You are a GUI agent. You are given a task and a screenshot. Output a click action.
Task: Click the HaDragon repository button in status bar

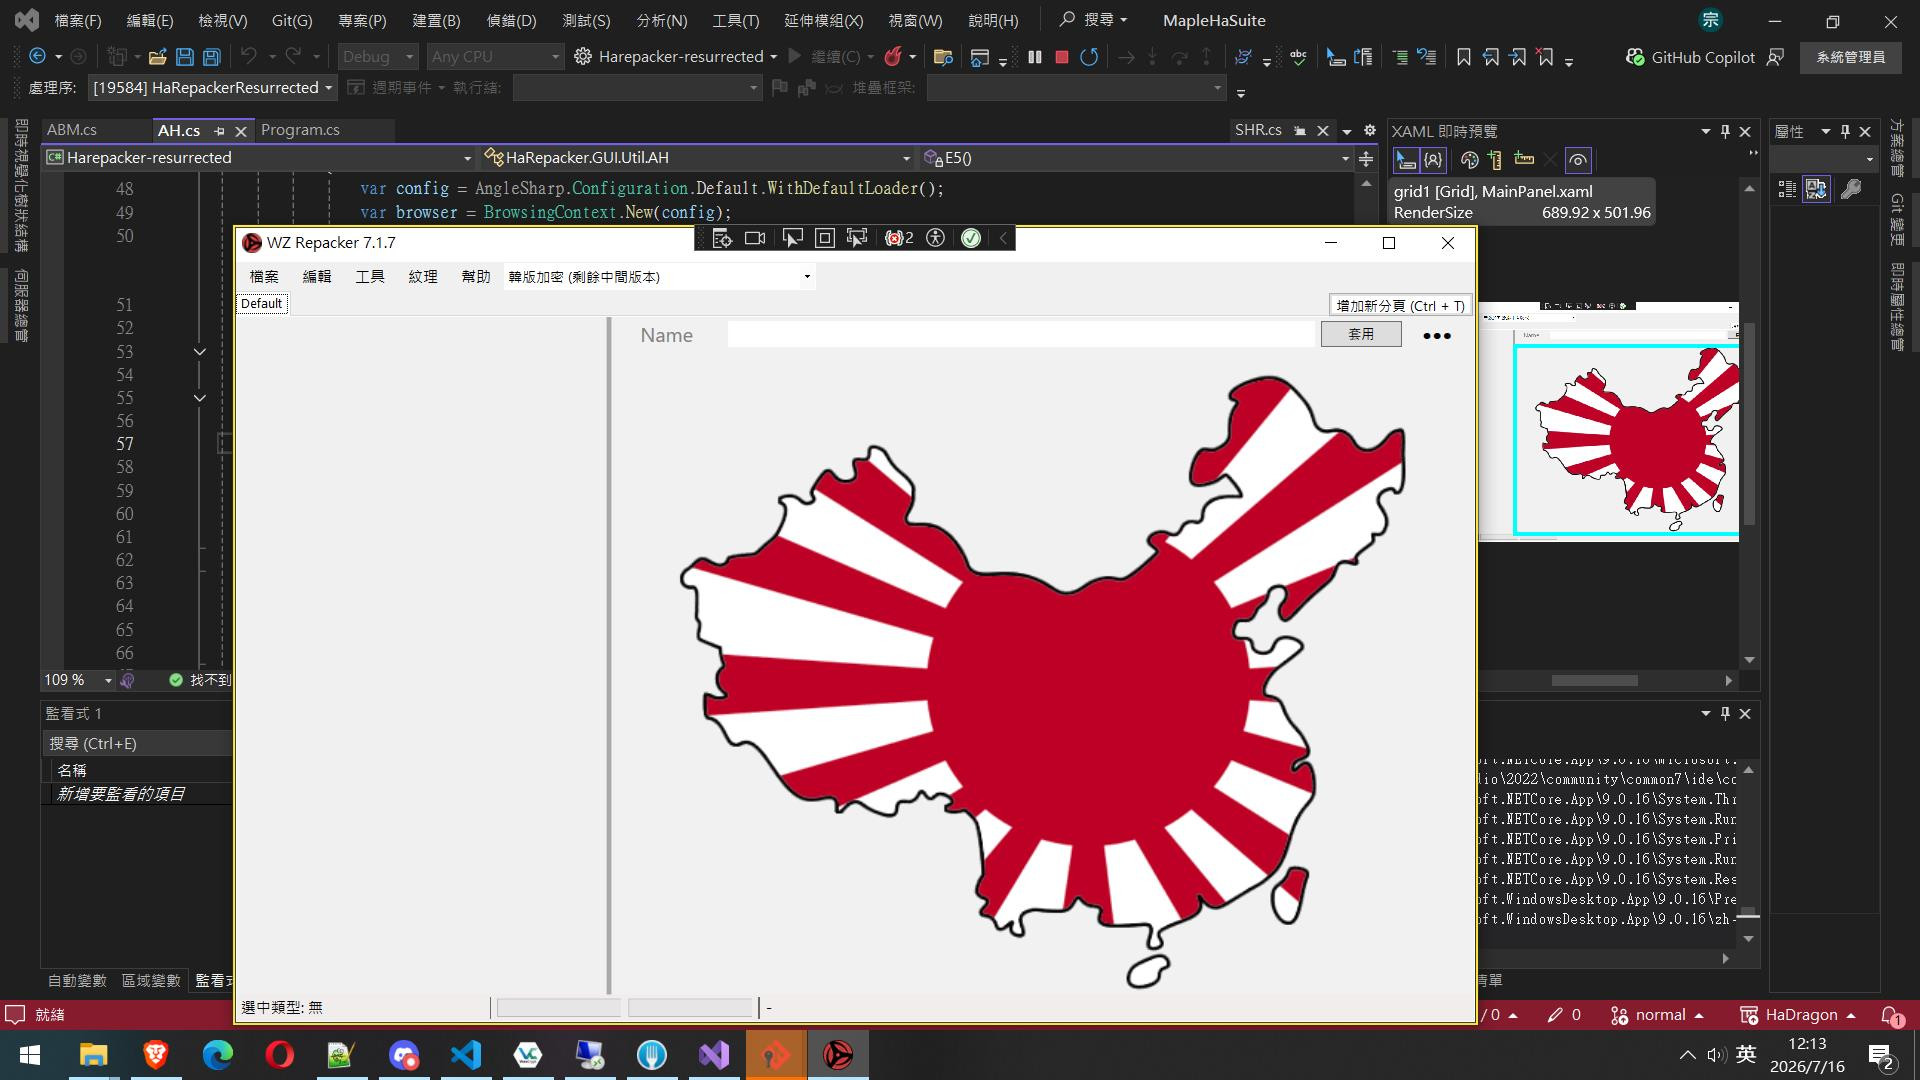pyautogui.click(x=1799, y=1015)
